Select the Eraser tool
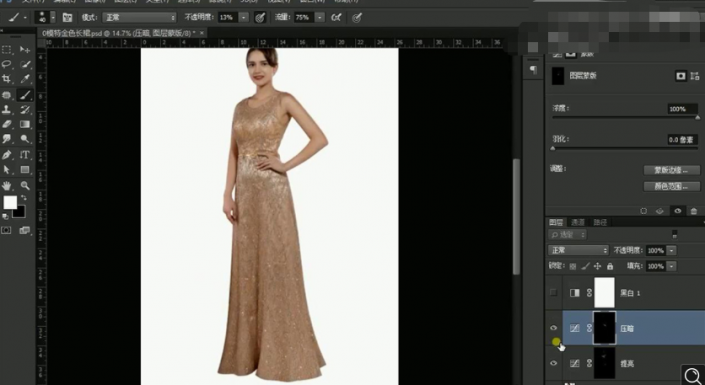The image size is (705, 385). (7, 124)
